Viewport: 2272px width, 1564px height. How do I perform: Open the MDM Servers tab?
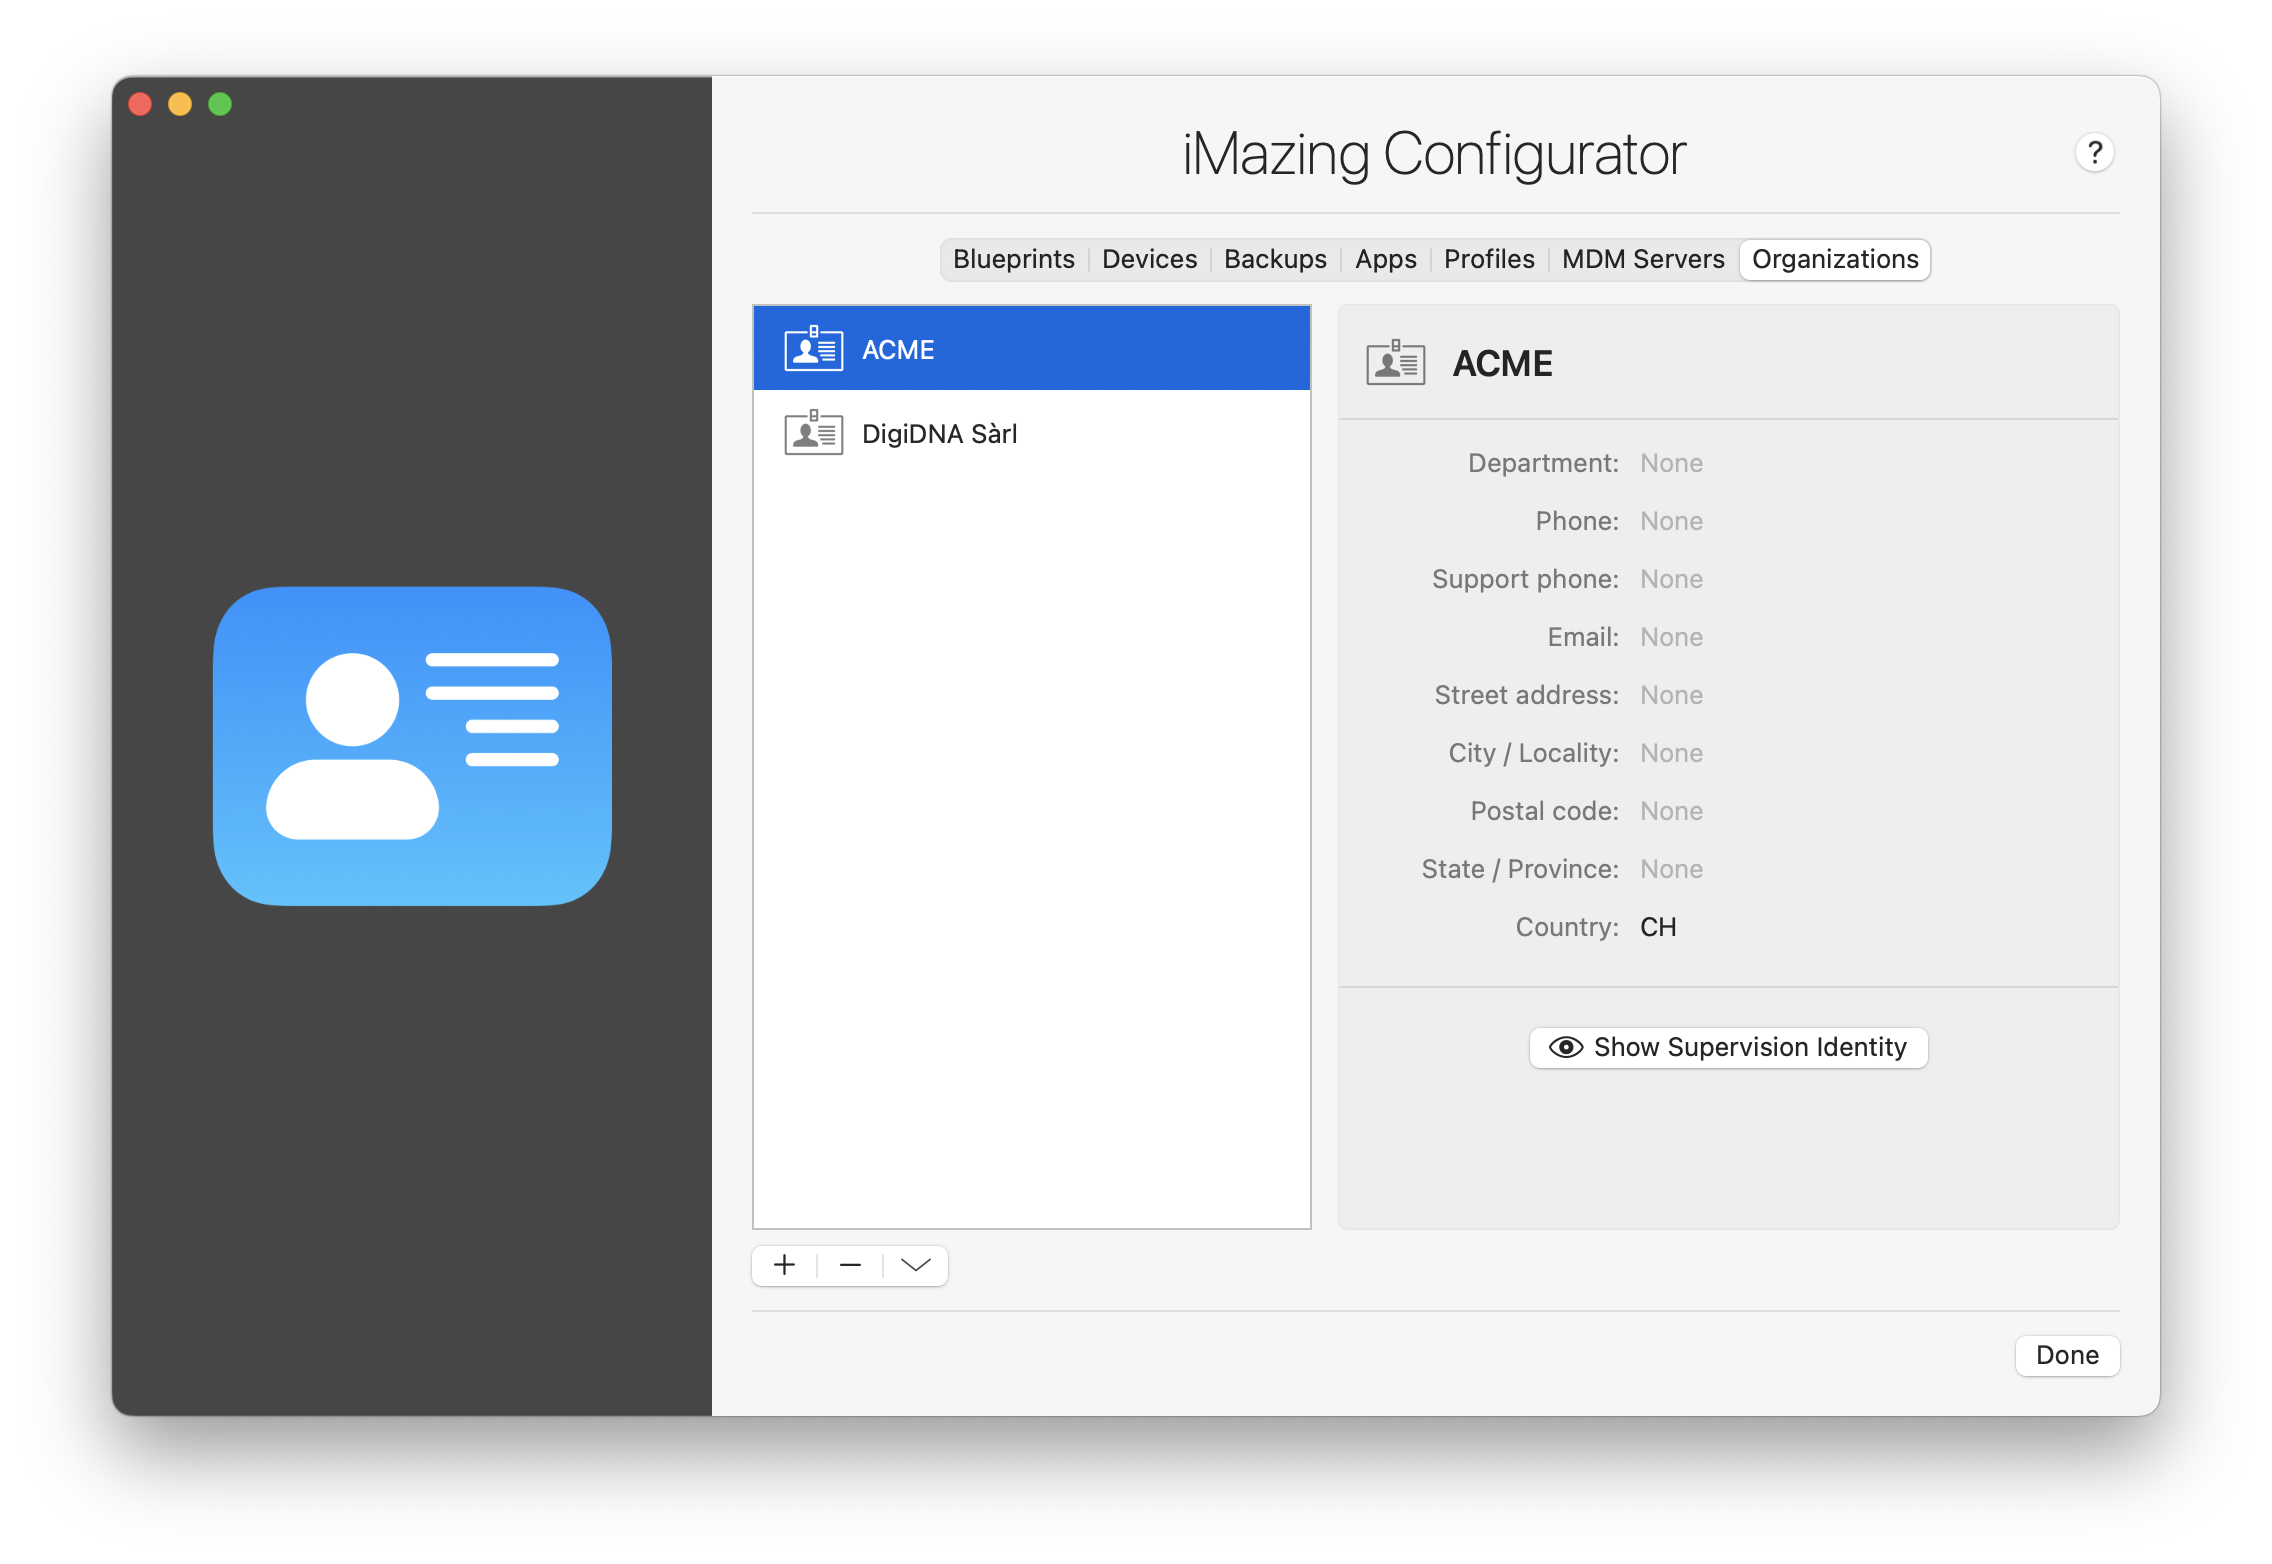[x=1643, y=259]
